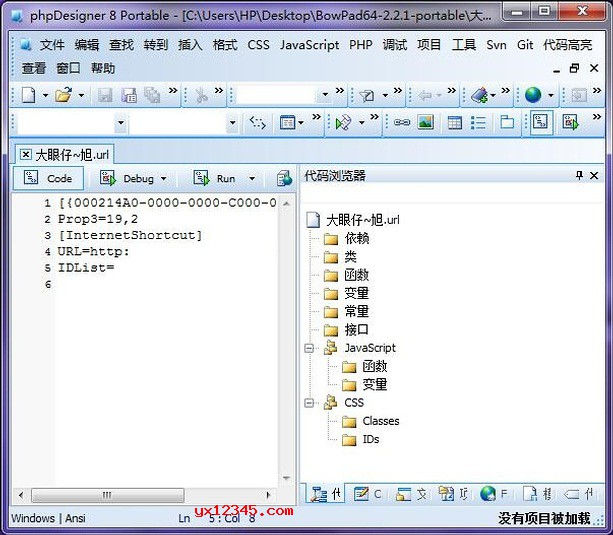Click the frame box toolbar icon
This screenshot has height=535, width=613.
507,122
